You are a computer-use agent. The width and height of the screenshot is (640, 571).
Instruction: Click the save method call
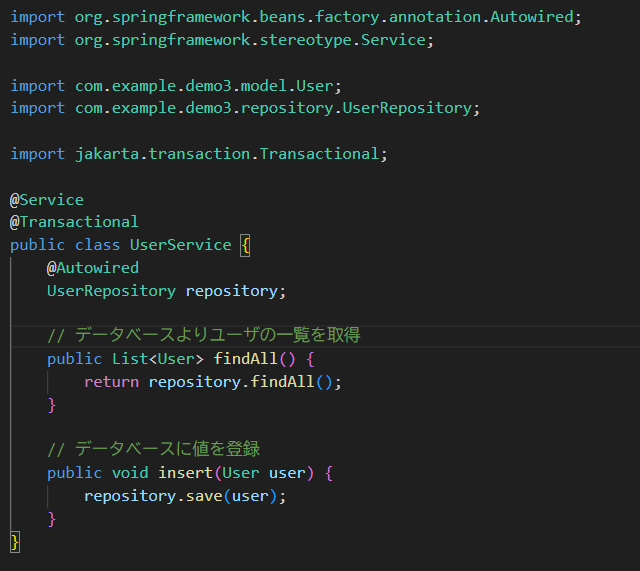(203, 496)
